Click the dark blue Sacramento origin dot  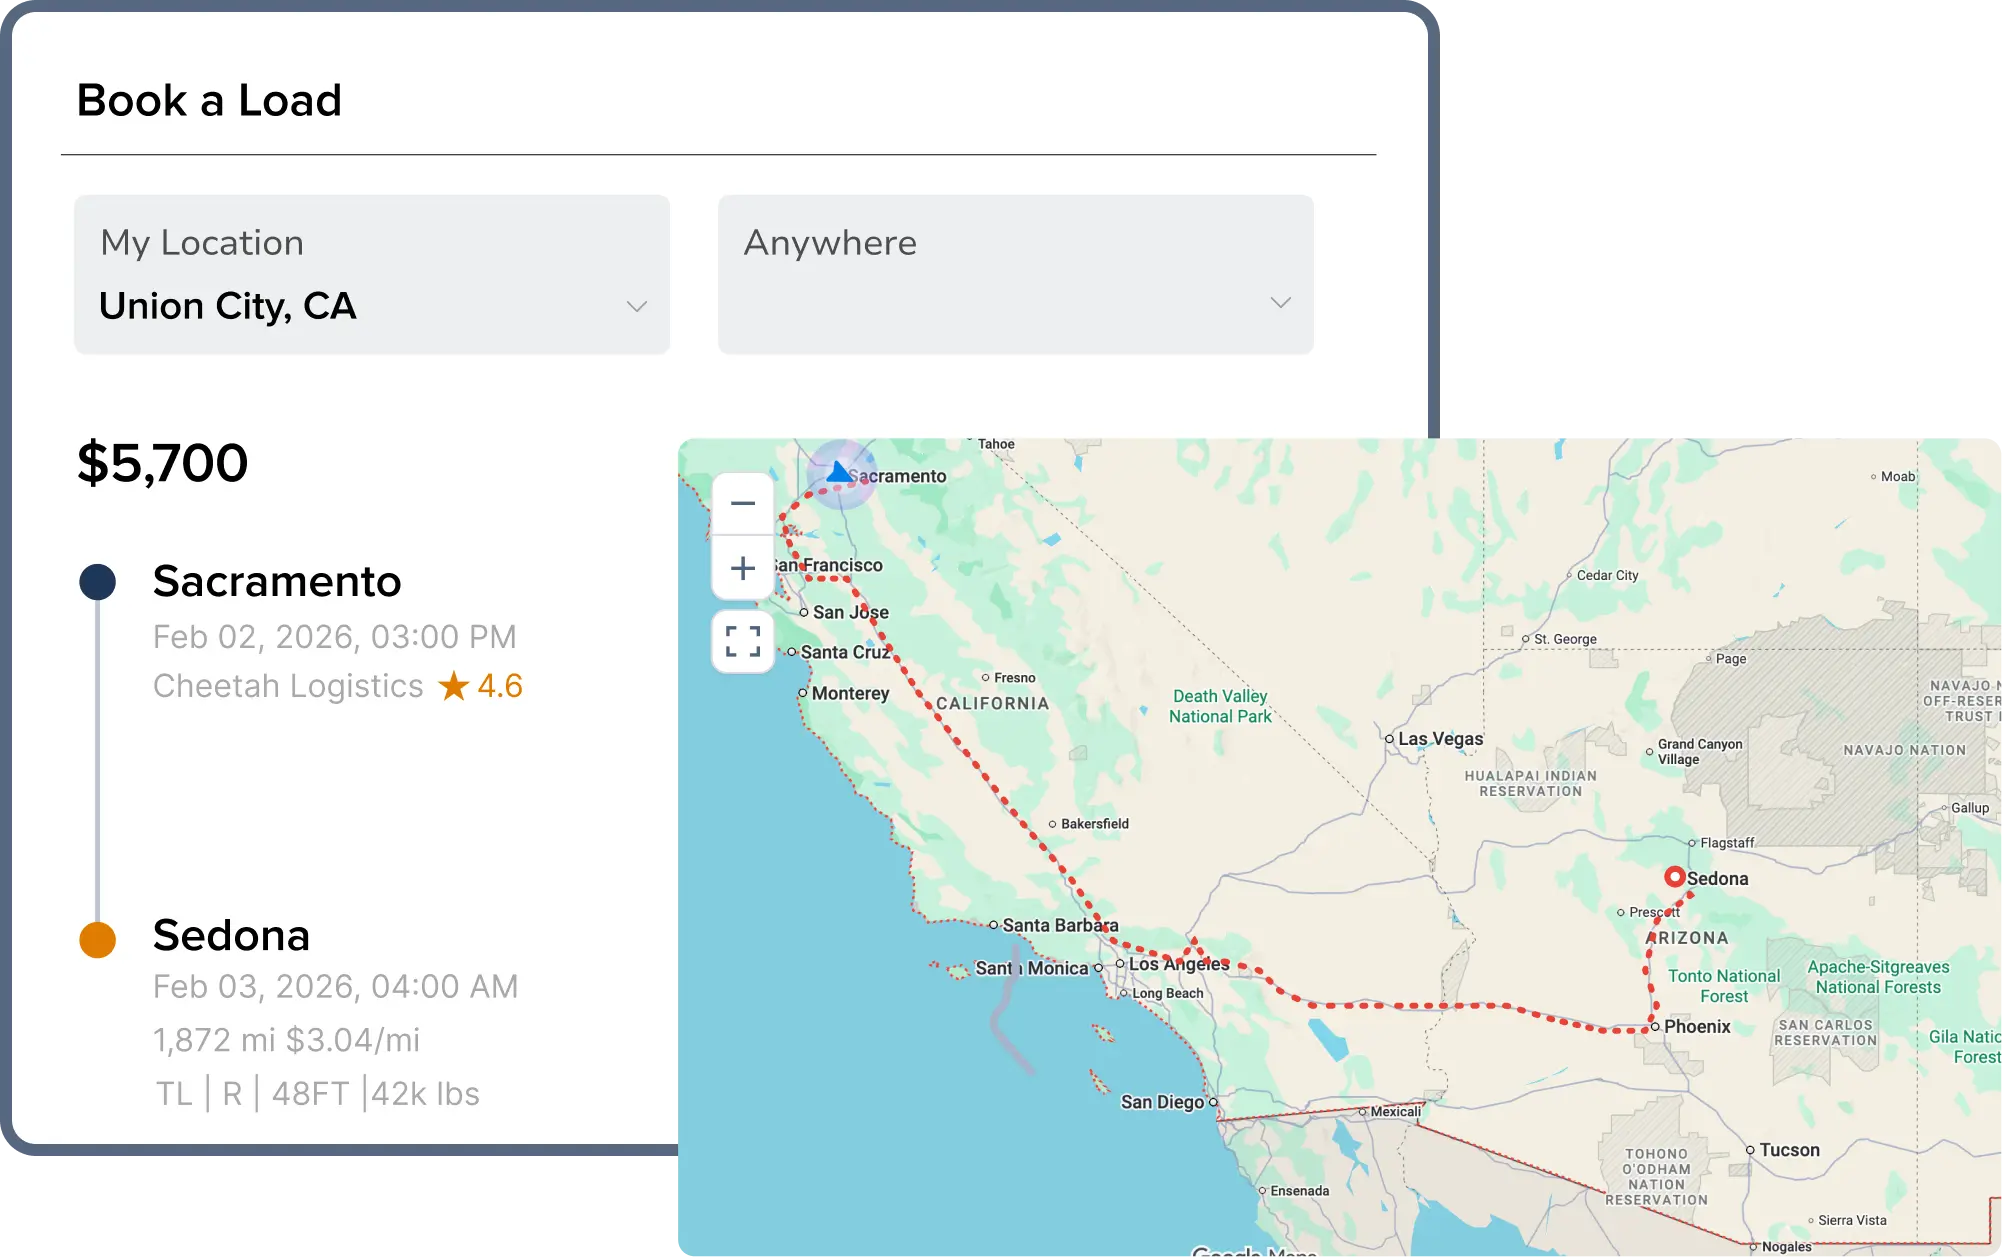pos(97,582)
